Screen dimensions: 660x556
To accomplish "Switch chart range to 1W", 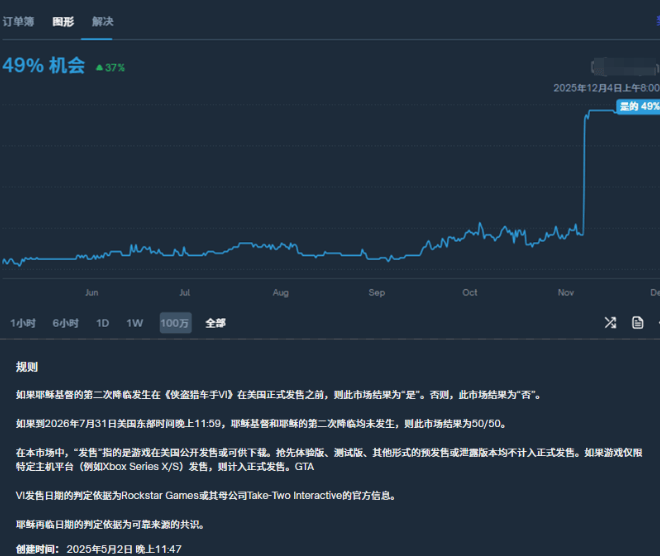I will click(134, 323).
